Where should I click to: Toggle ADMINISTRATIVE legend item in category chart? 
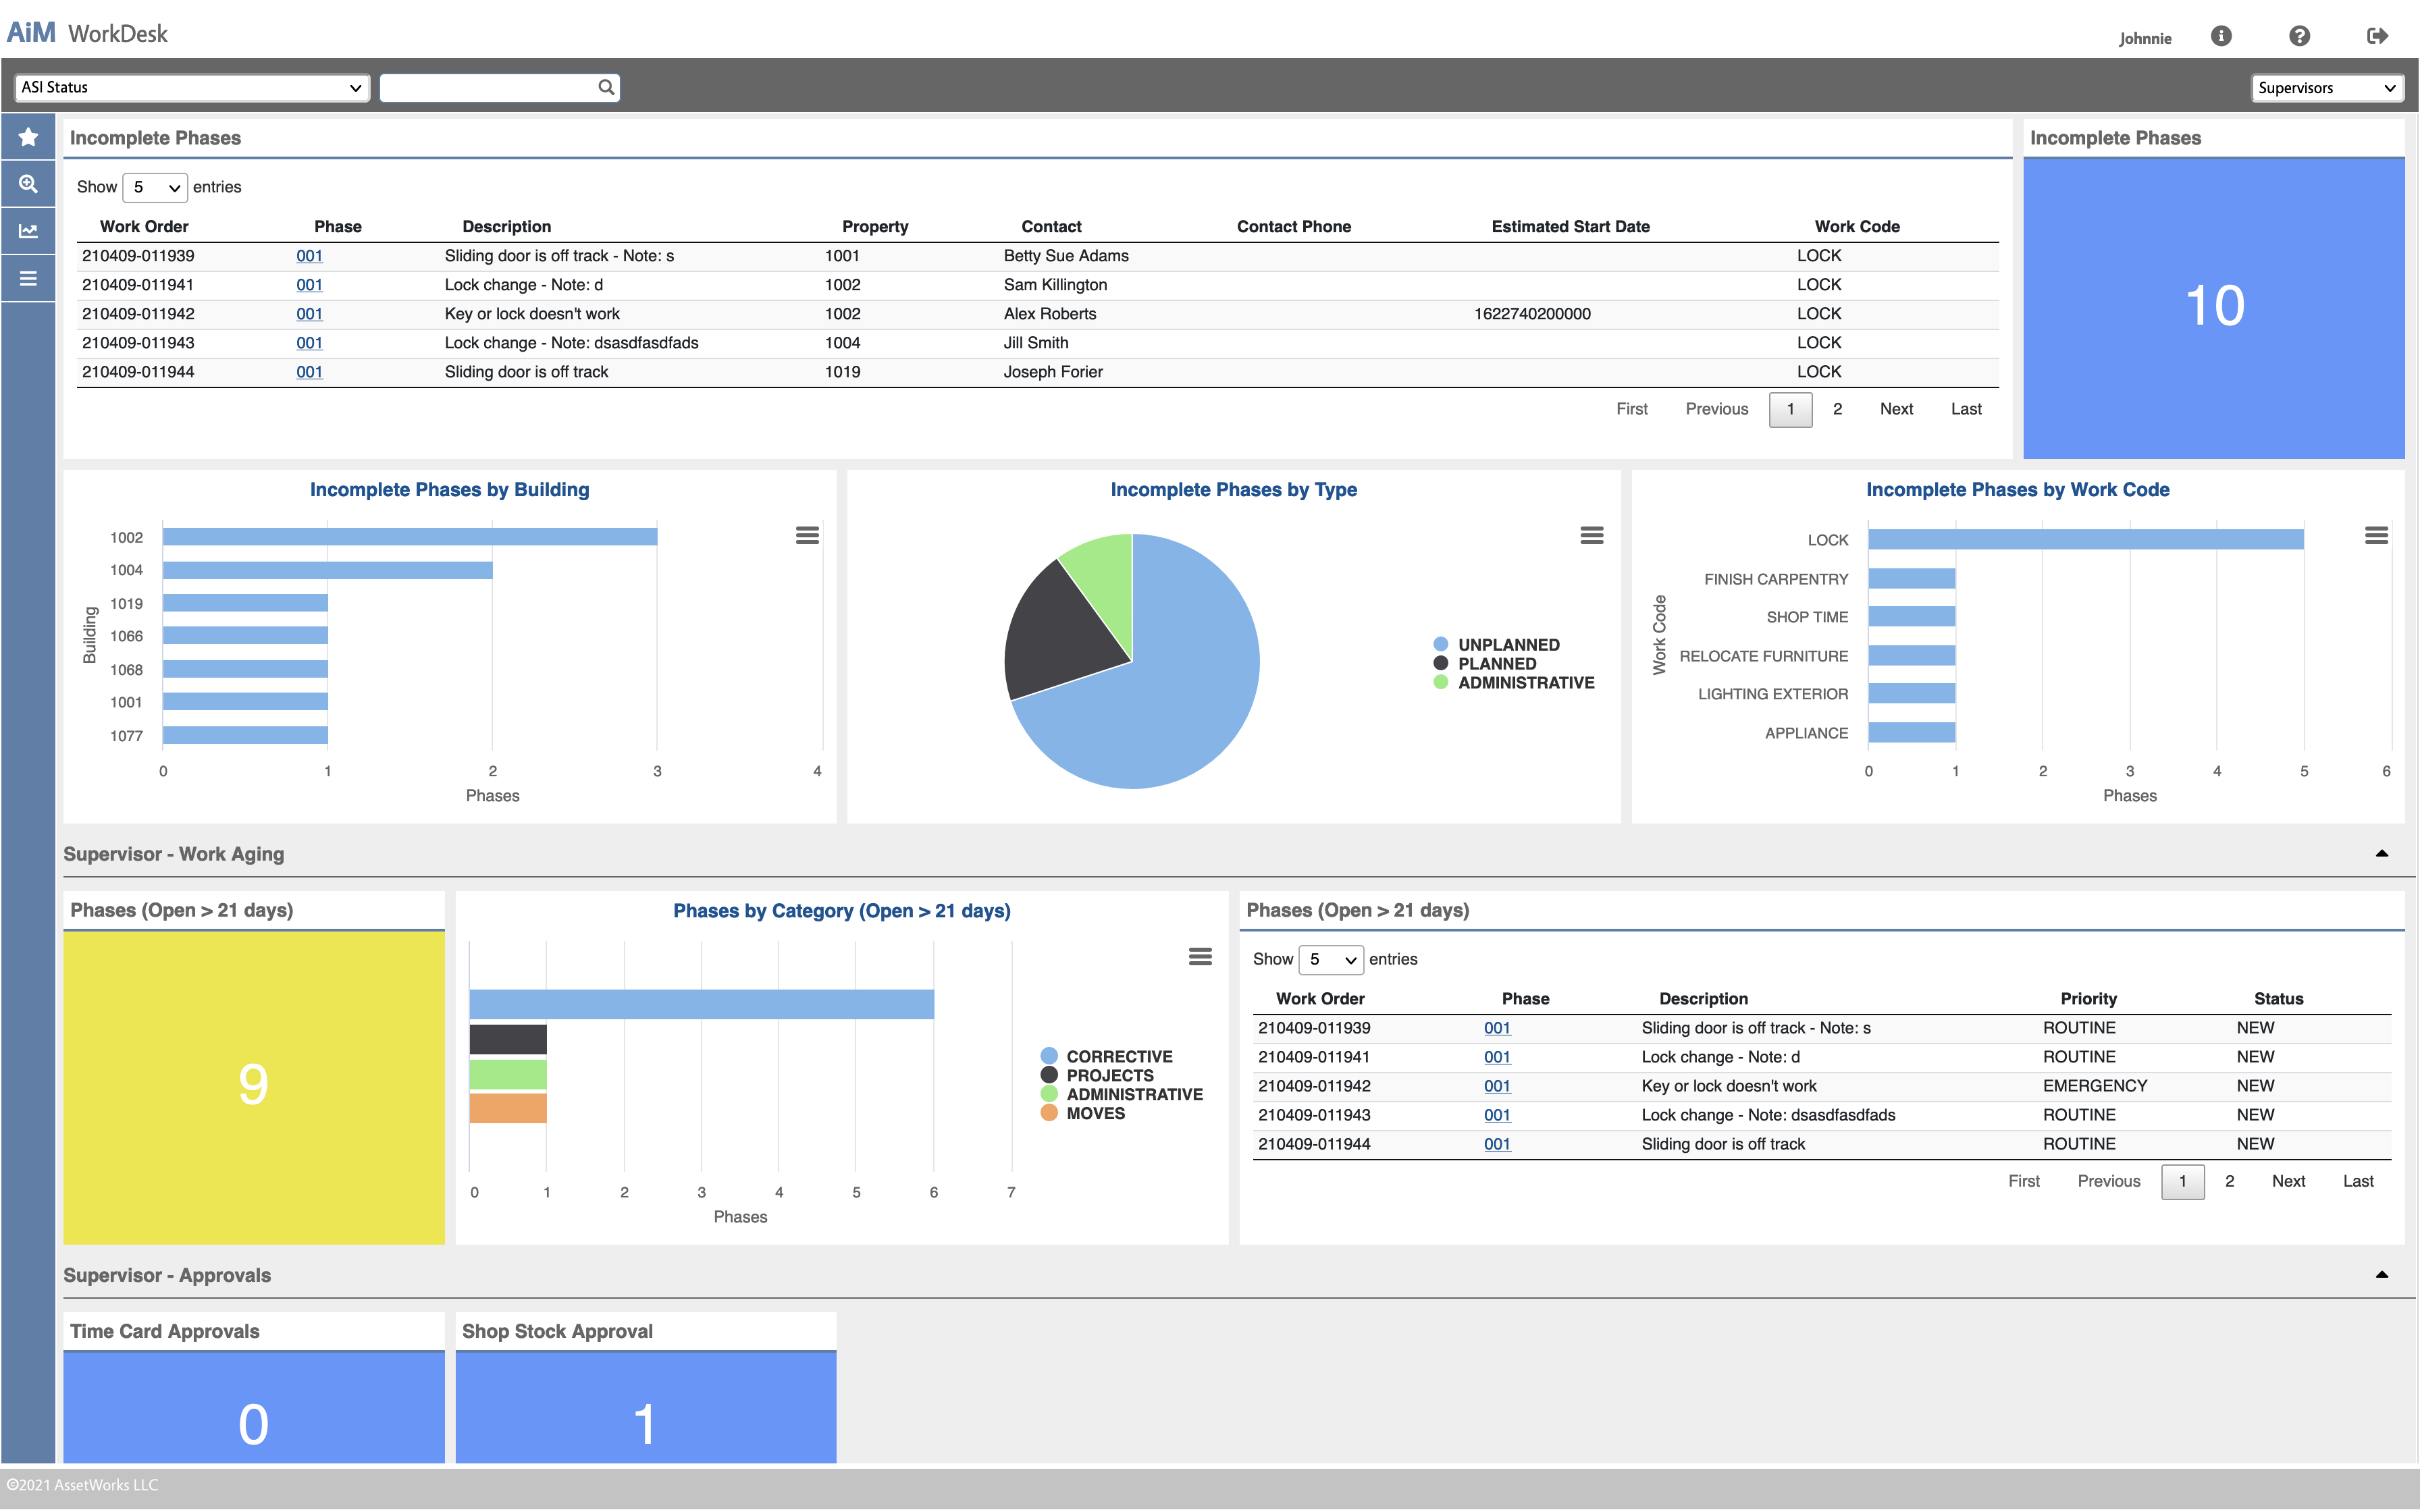click(x=1121, y=1095)
